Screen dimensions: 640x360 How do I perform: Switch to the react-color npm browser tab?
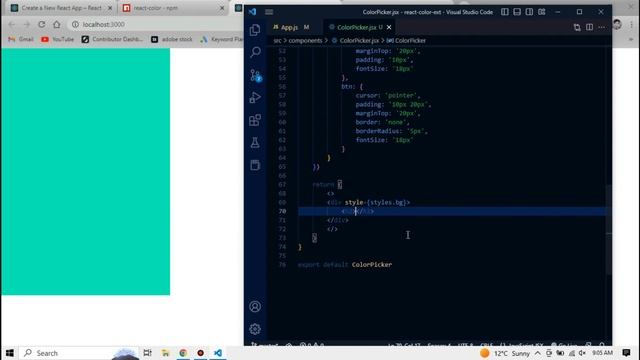point(173,8)
